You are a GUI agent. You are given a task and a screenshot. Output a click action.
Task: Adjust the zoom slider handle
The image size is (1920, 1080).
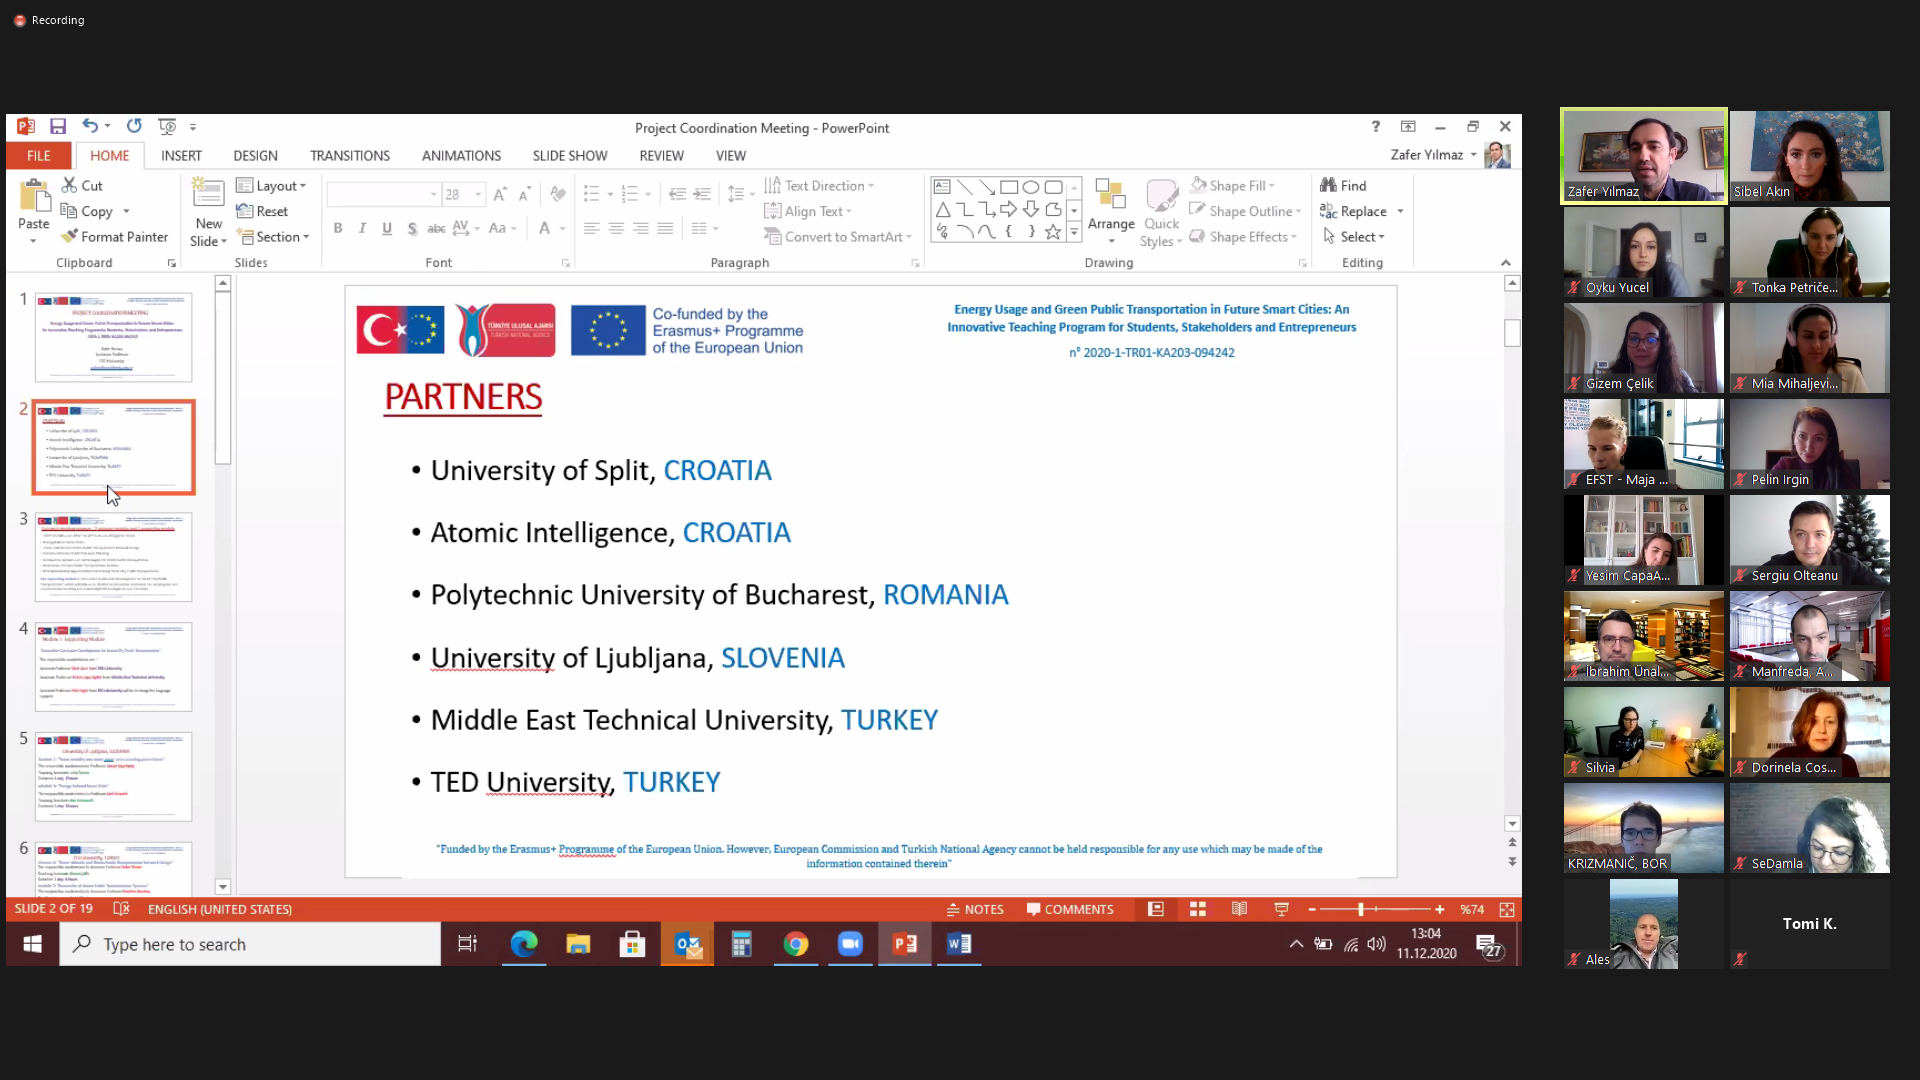coord(1360,909)
